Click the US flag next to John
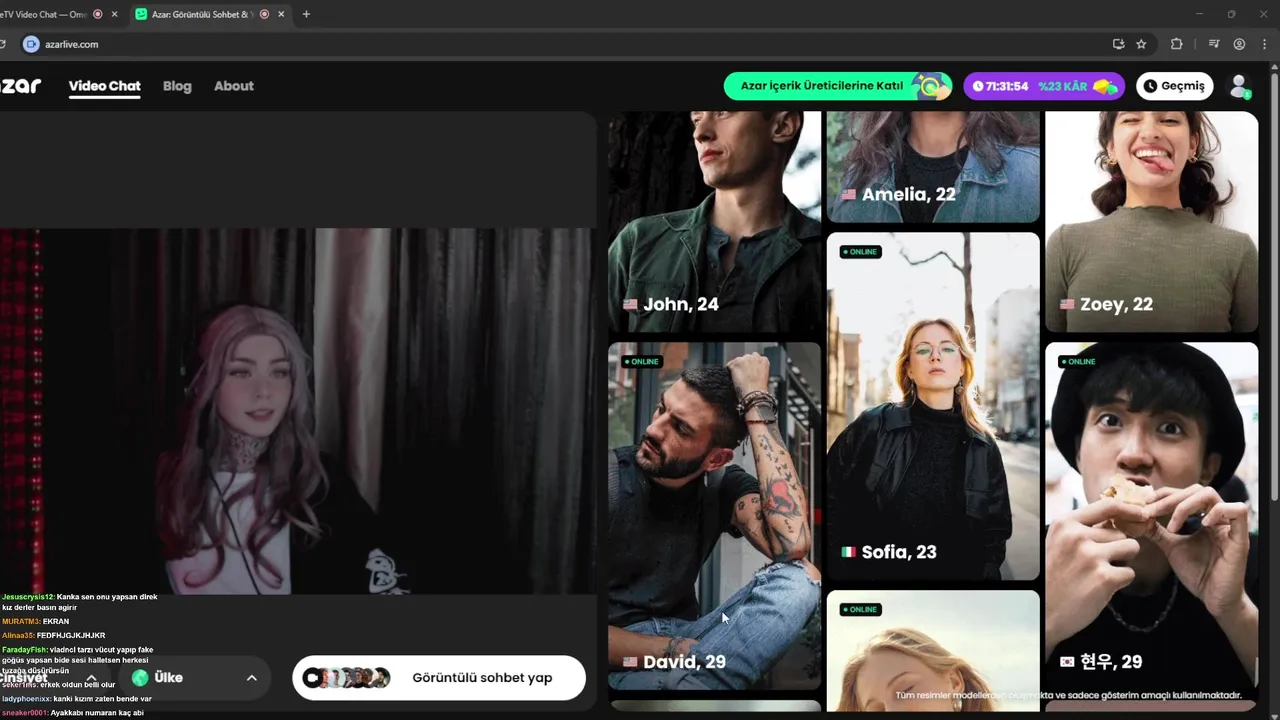 (630, 304)
